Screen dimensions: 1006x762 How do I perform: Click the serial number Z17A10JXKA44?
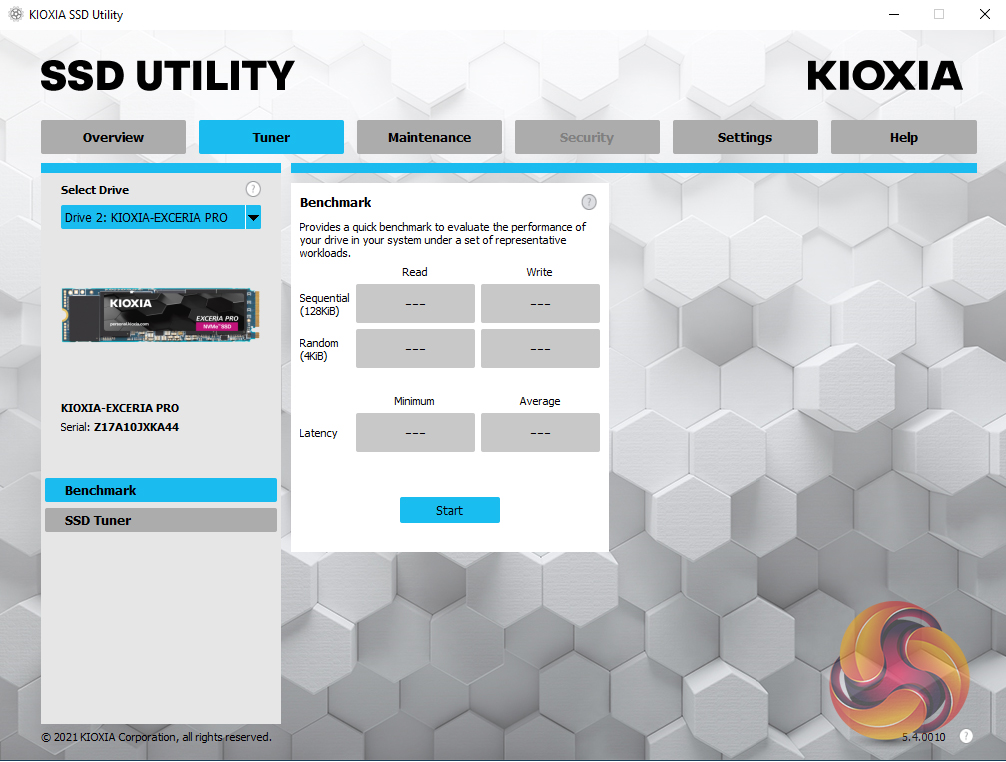point(137,427)
